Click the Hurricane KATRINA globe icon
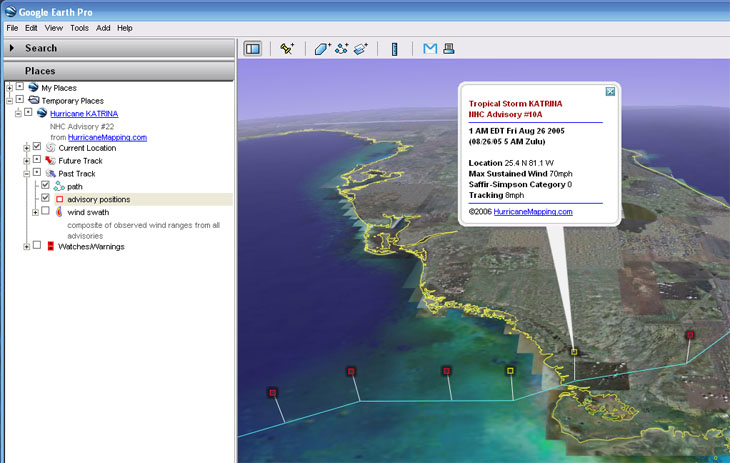This screenshot has width=730, height=463. pyautogui.click(x=42, y=113)
